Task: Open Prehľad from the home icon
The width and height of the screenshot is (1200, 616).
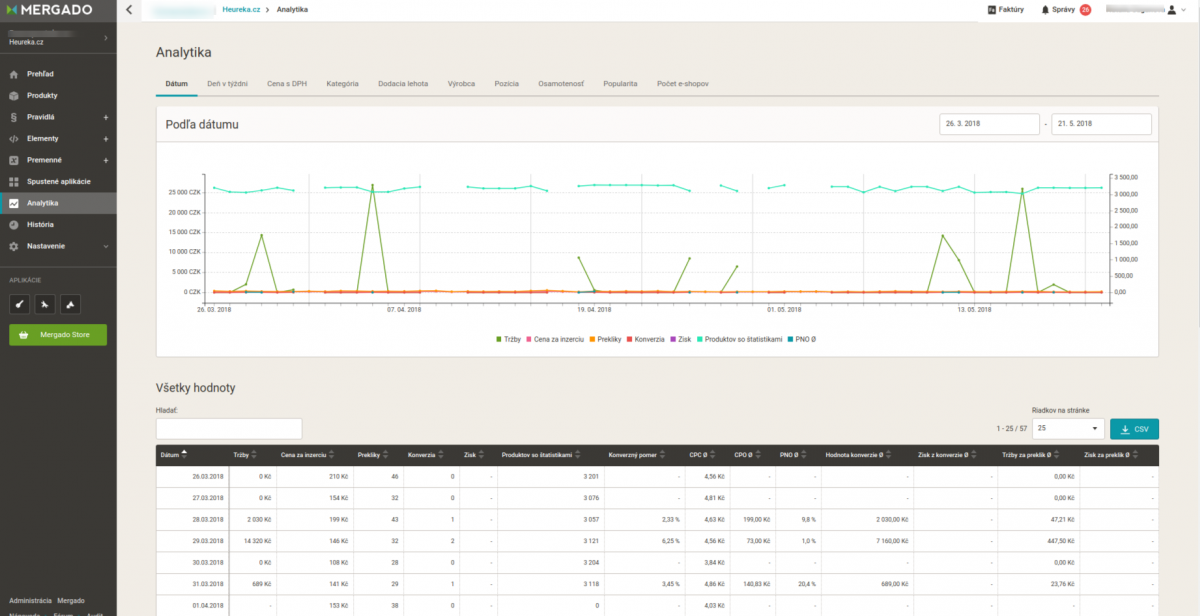Action: coord(14,74)
